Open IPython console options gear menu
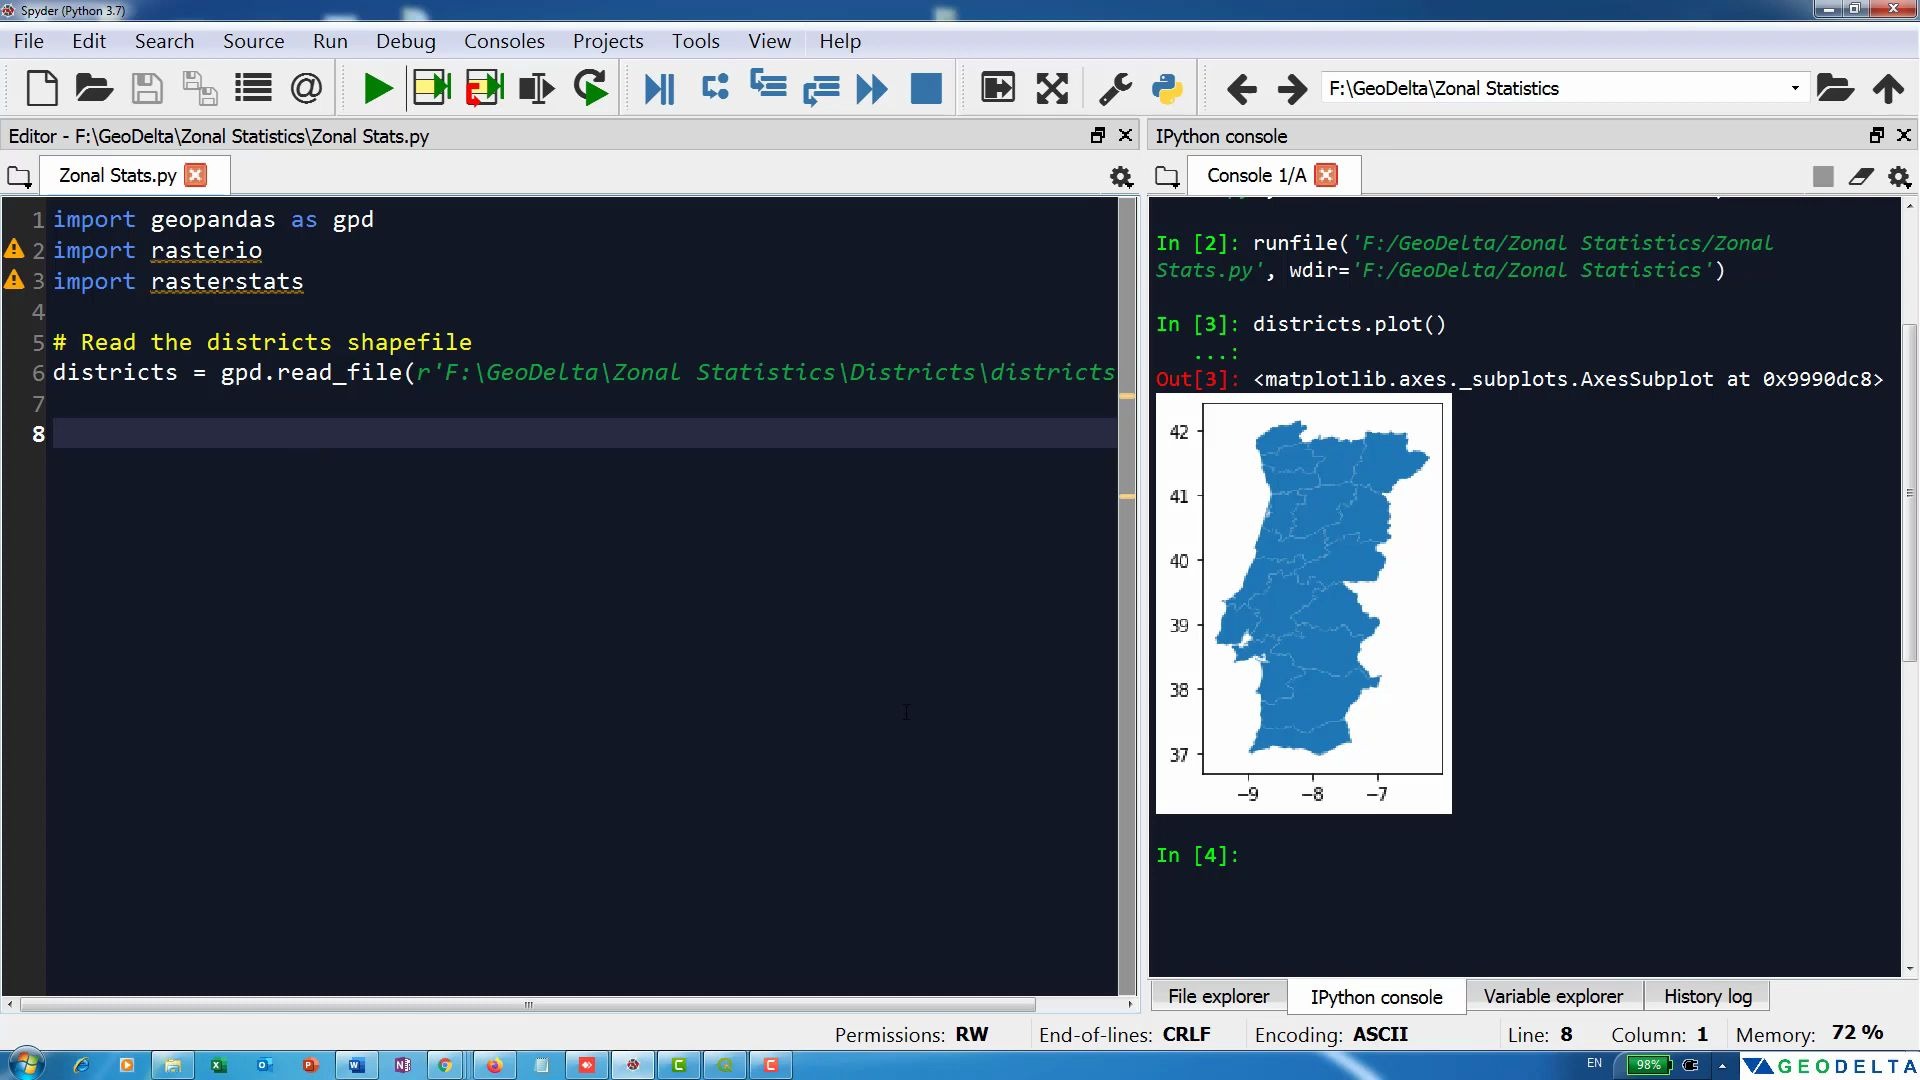 coord(1899,177)
